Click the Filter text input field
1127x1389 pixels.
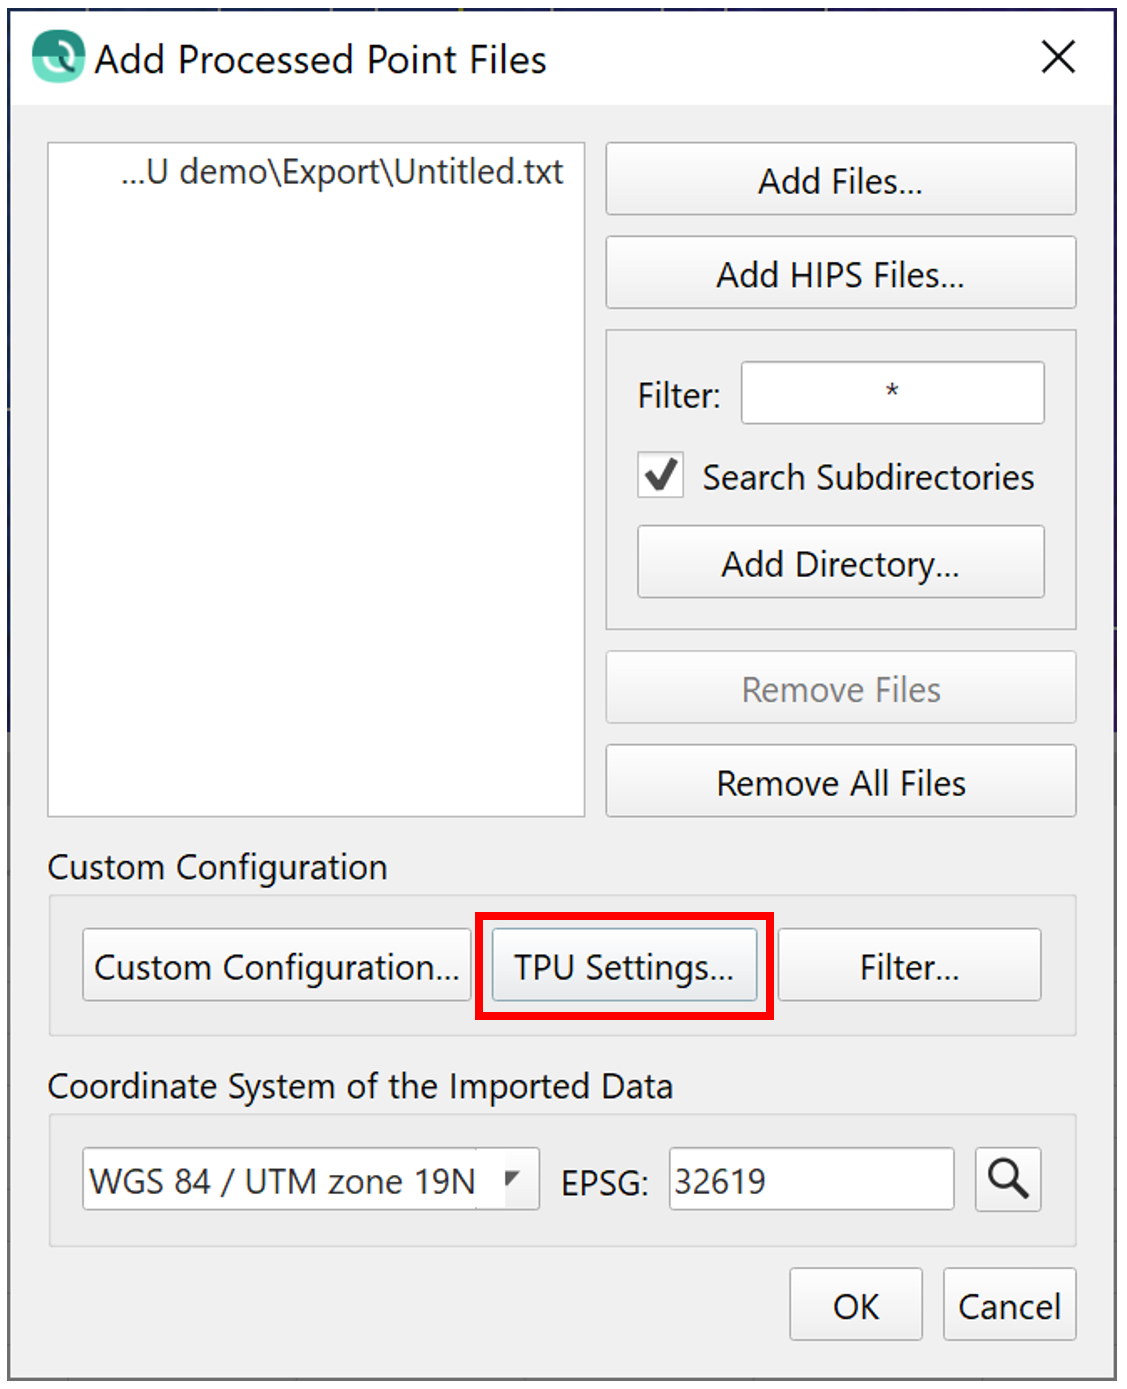(x=892, y=393)
